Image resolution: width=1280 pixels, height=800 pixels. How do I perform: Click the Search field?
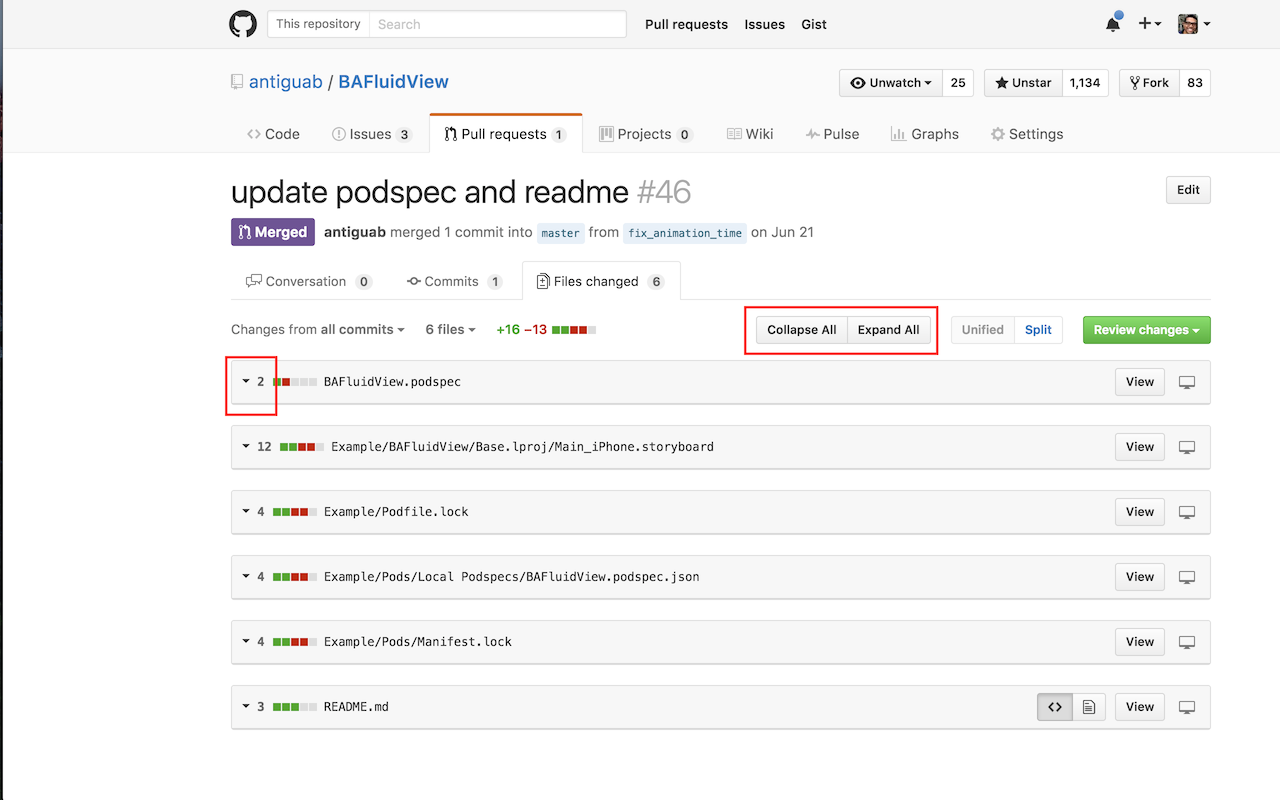point(497,24)
